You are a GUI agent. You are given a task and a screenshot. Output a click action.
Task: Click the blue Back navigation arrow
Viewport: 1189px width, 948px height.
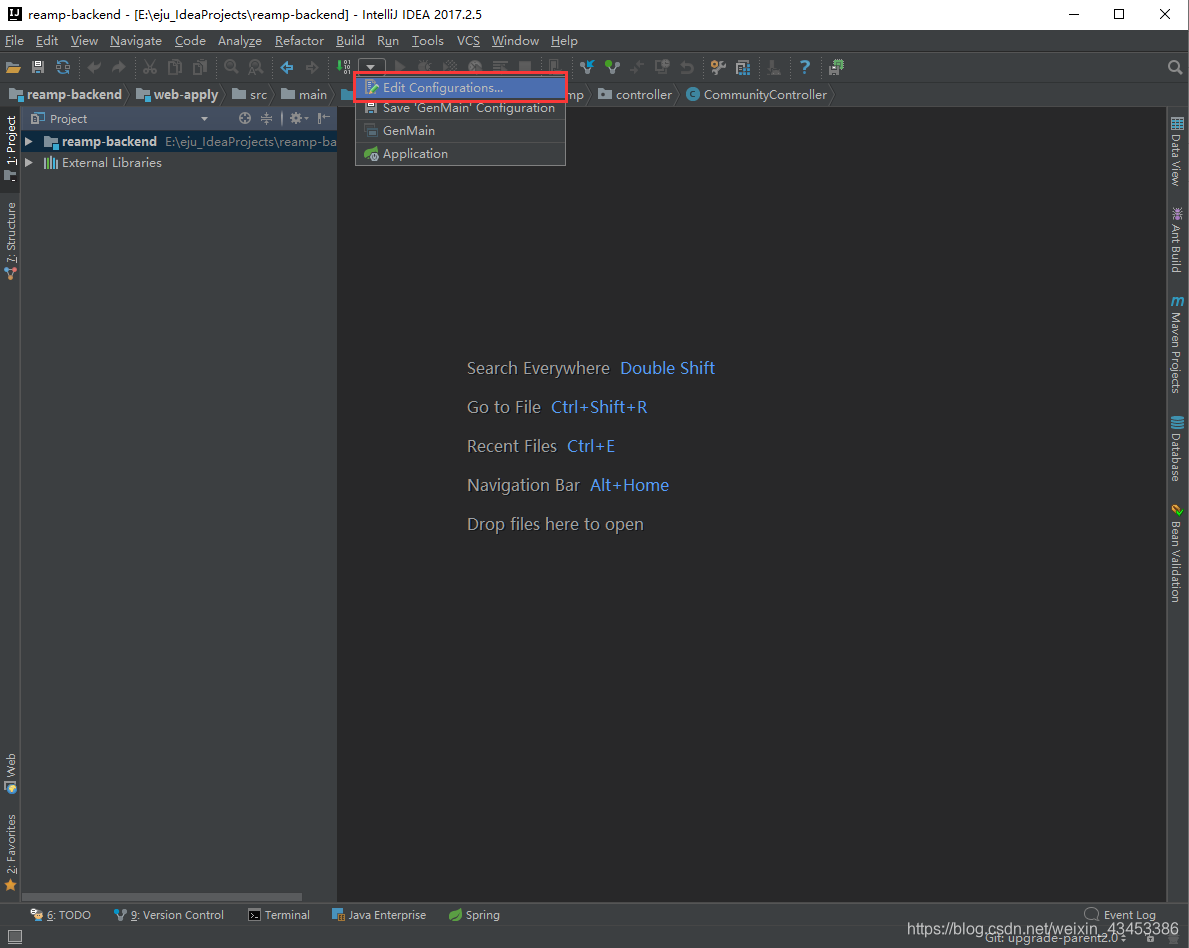[x=287, y=67]
